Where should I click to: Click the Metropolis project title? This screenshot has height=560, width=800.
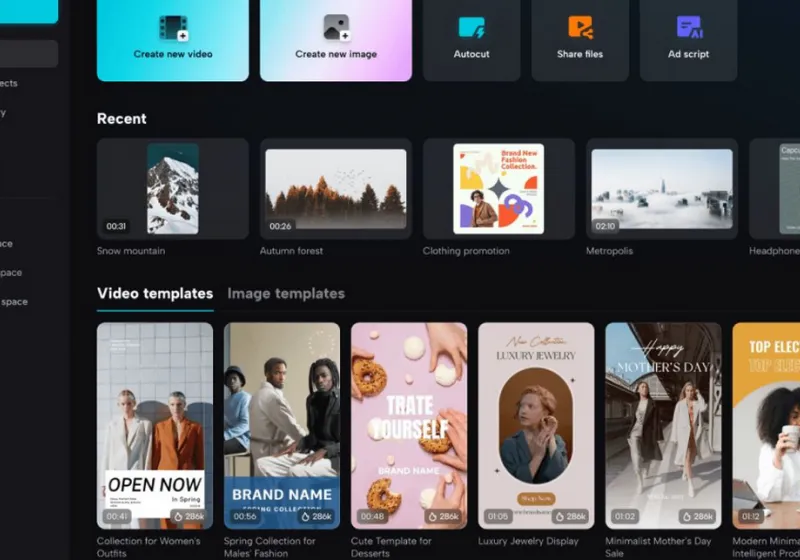pos(609,251)
